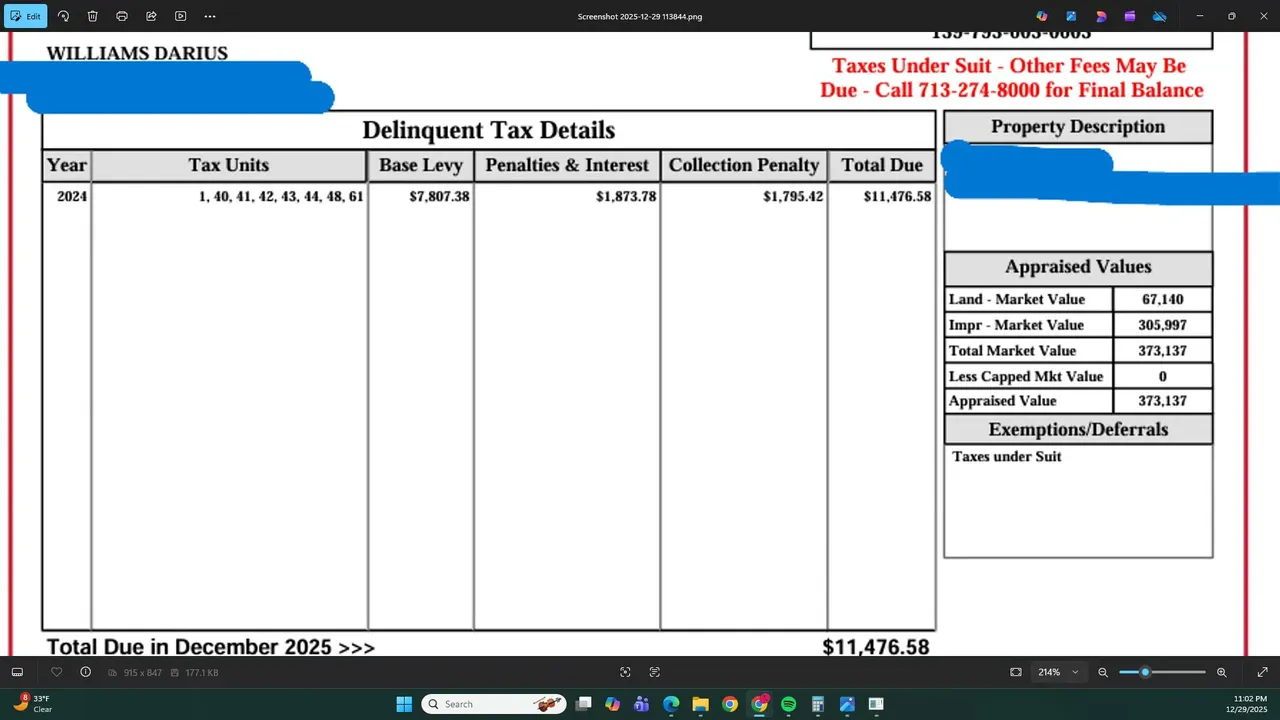1280x720 pixels.
Task: Open file info with the info icon
Action: click(x=85, y=672)
